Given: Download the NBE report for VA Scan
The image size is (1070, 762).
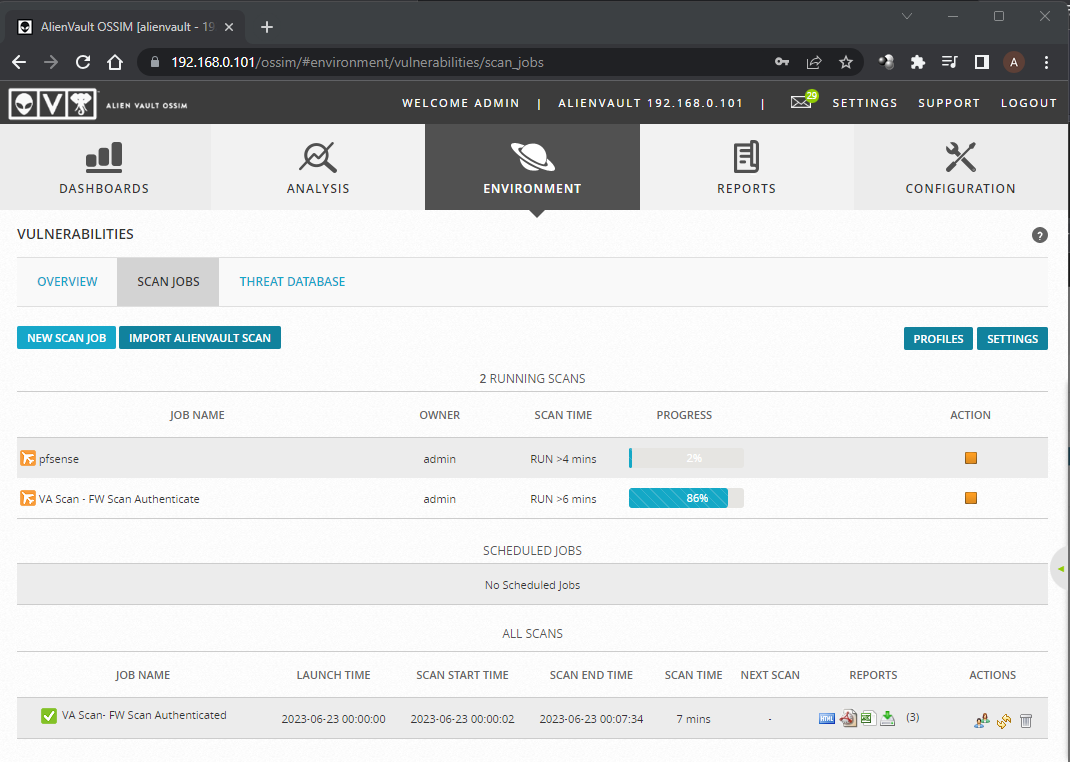Looking at the screenshot, I should 887,718.
